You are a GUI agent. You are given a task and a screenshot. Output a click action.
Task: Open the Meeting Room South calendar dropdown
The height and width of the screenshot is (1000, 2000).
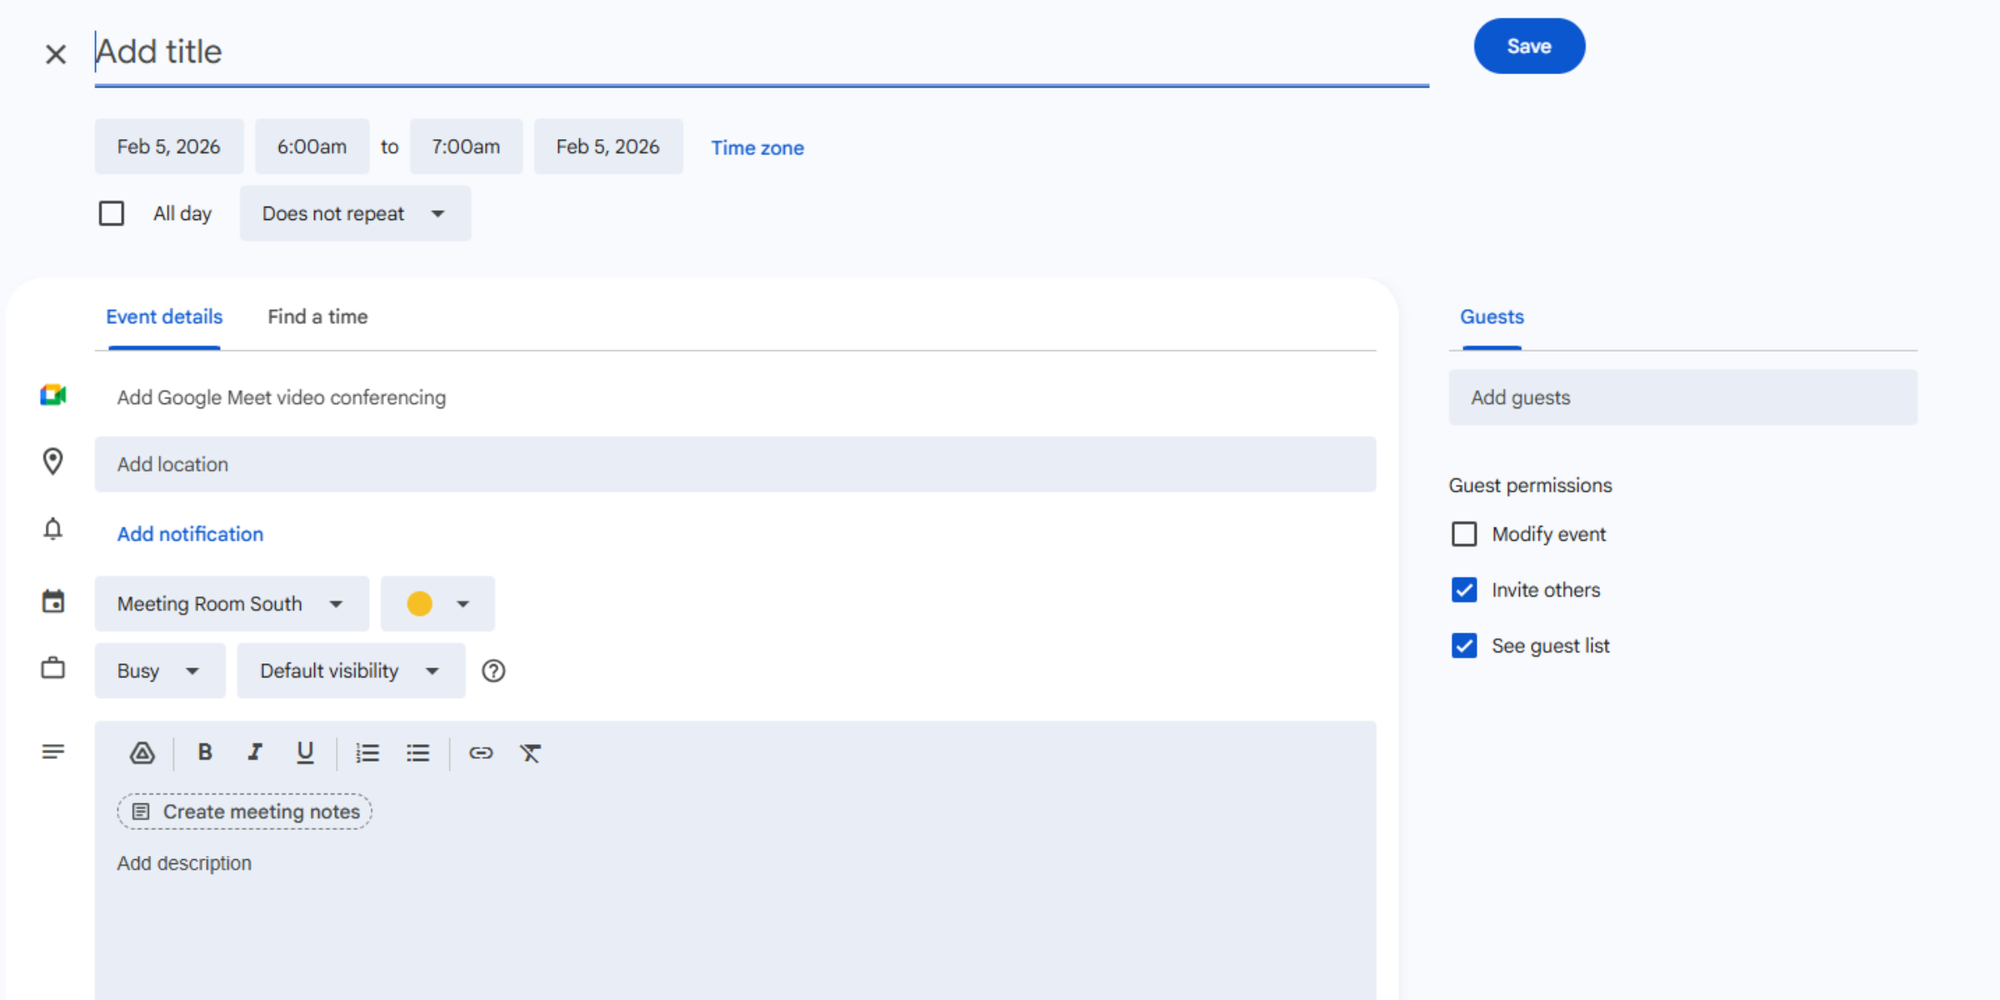(x=232, y=604)
